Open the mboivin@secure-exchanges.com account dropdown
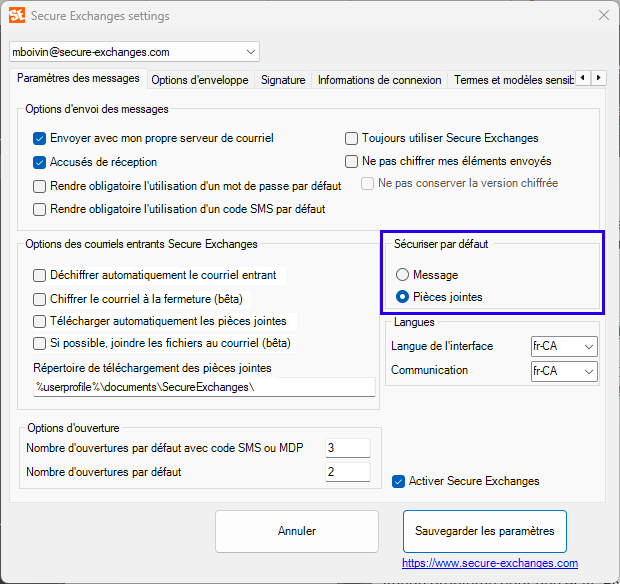The height and width of the screenshot is (584, 620). (134, 52)
